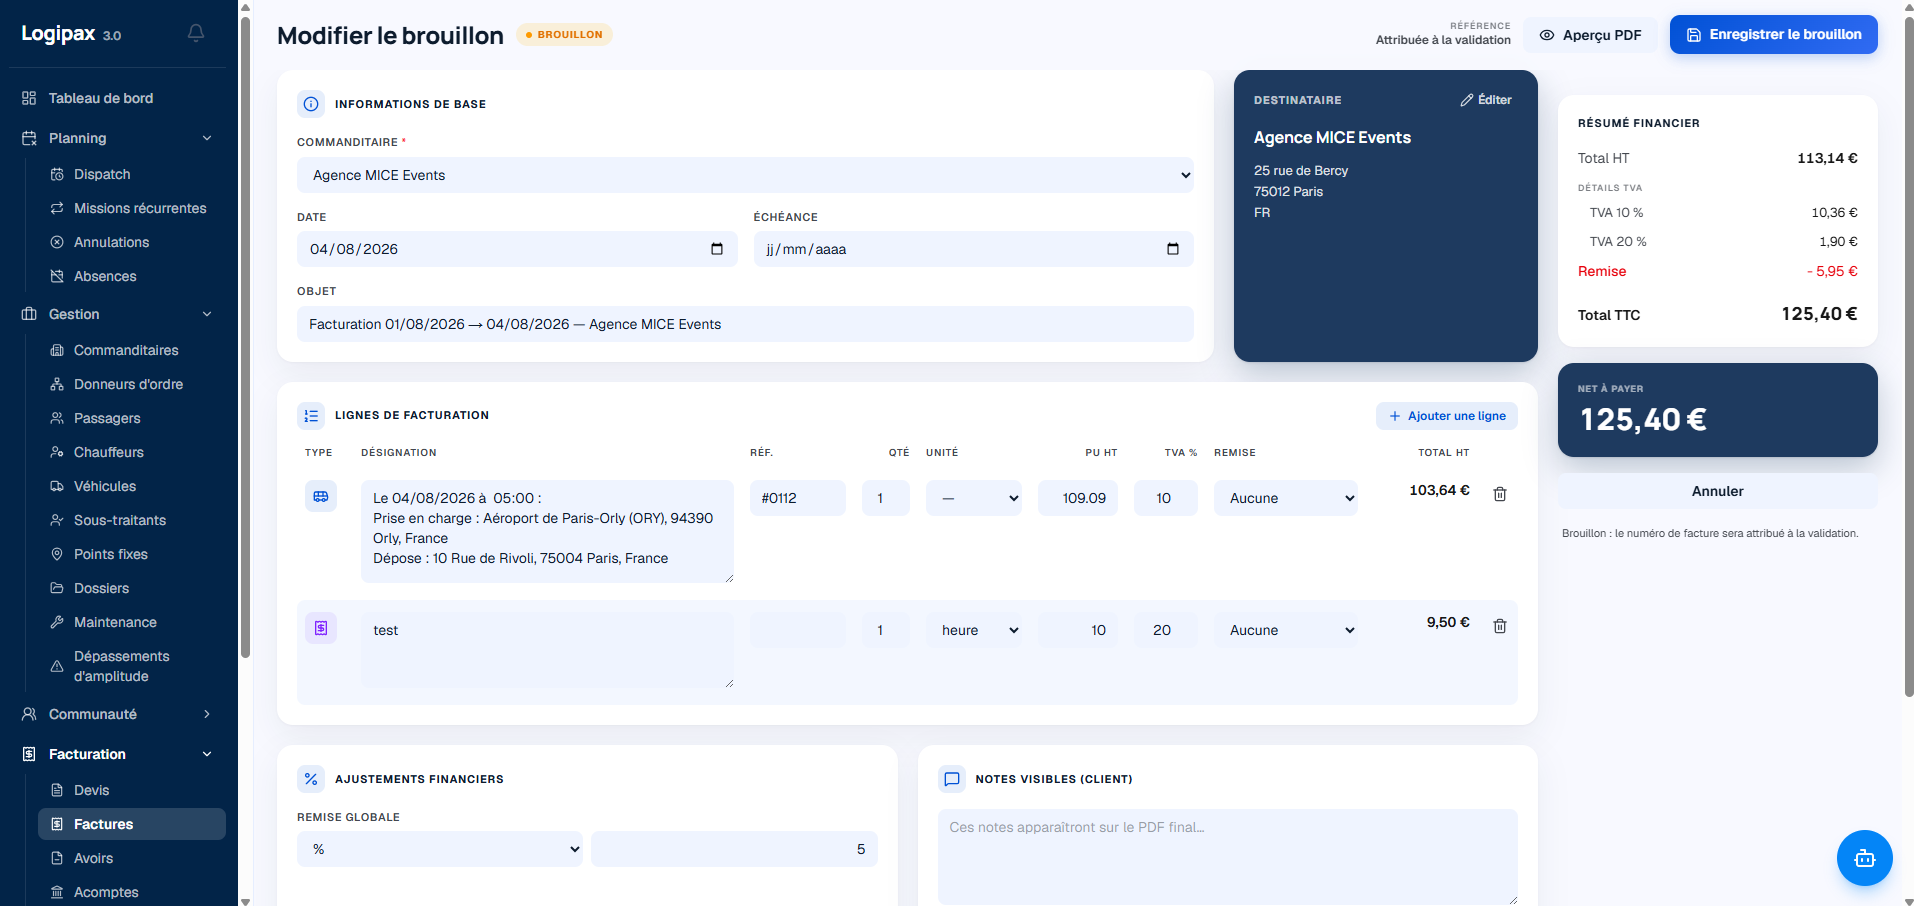The width and height of the screenshot is (1914, 906).
Task: Click the sidebar vertical scrollbar
Action: click(245, 338)
